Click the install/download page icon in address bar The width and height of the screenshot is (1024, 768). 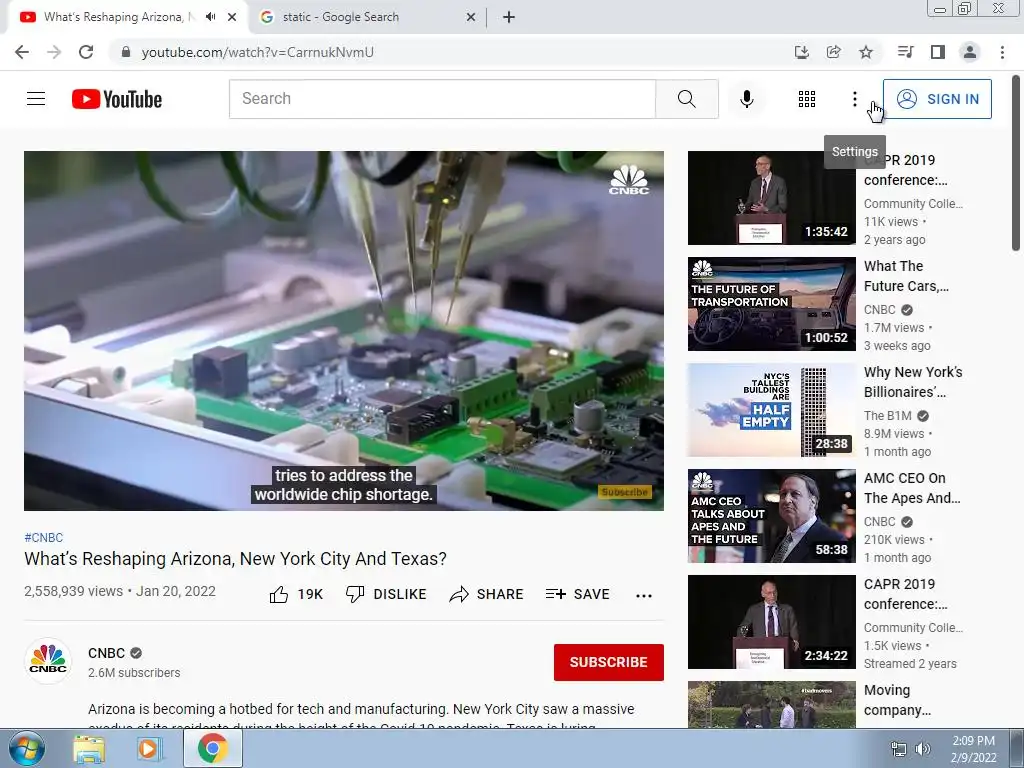point(801,52)
